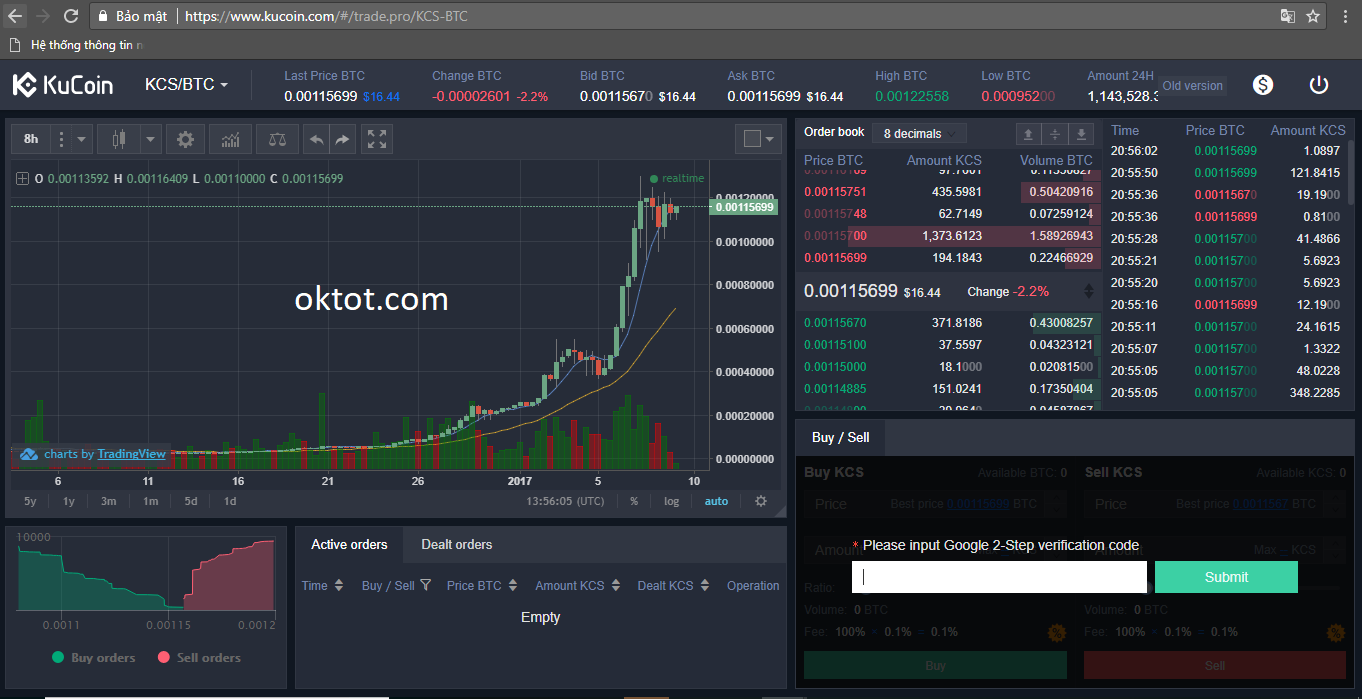Toggle log scale on the chart
Viewport: 1362px width, 699px height.
point(671,501)
